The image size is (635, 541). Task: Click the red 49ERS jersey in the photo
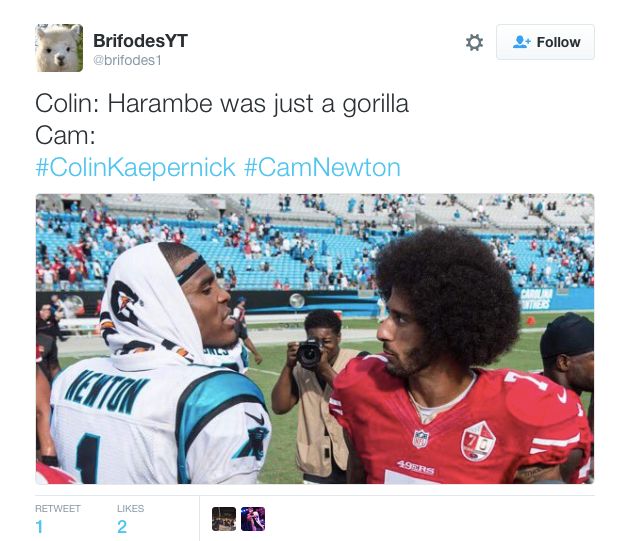click(x=458, y=427)
